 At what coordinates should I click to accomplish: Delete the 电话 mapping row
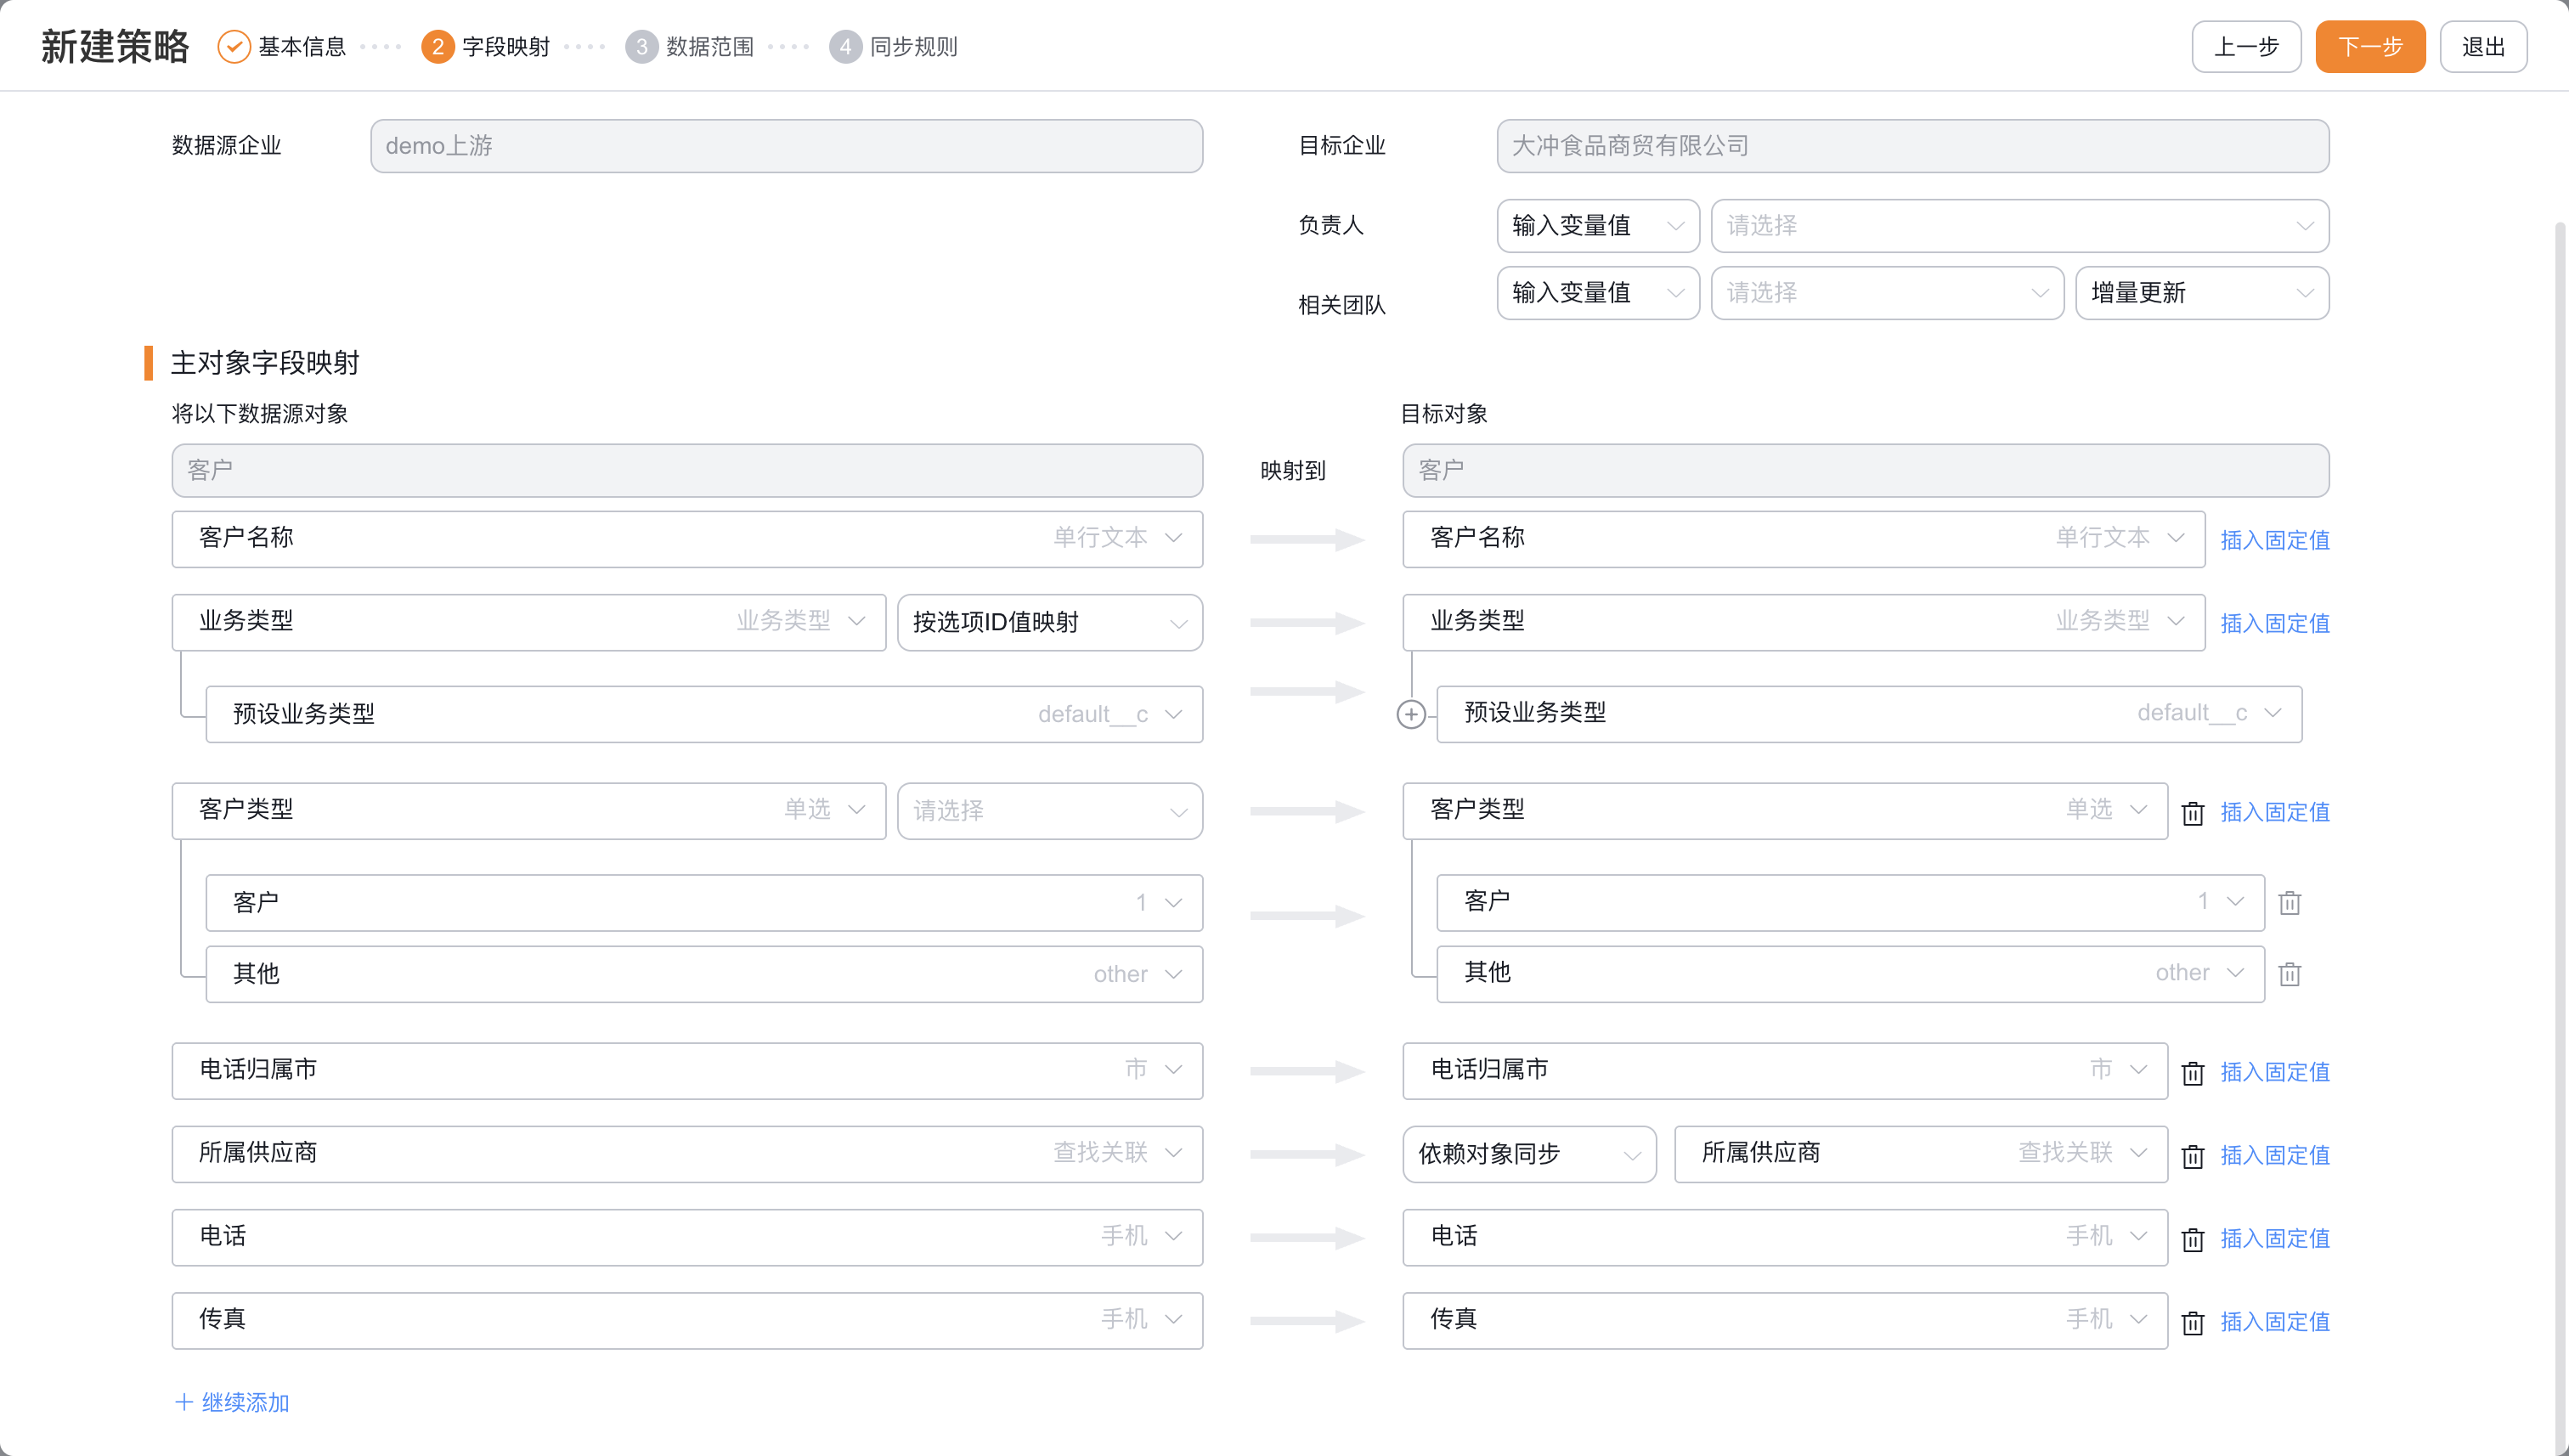coord(2192,1239)
